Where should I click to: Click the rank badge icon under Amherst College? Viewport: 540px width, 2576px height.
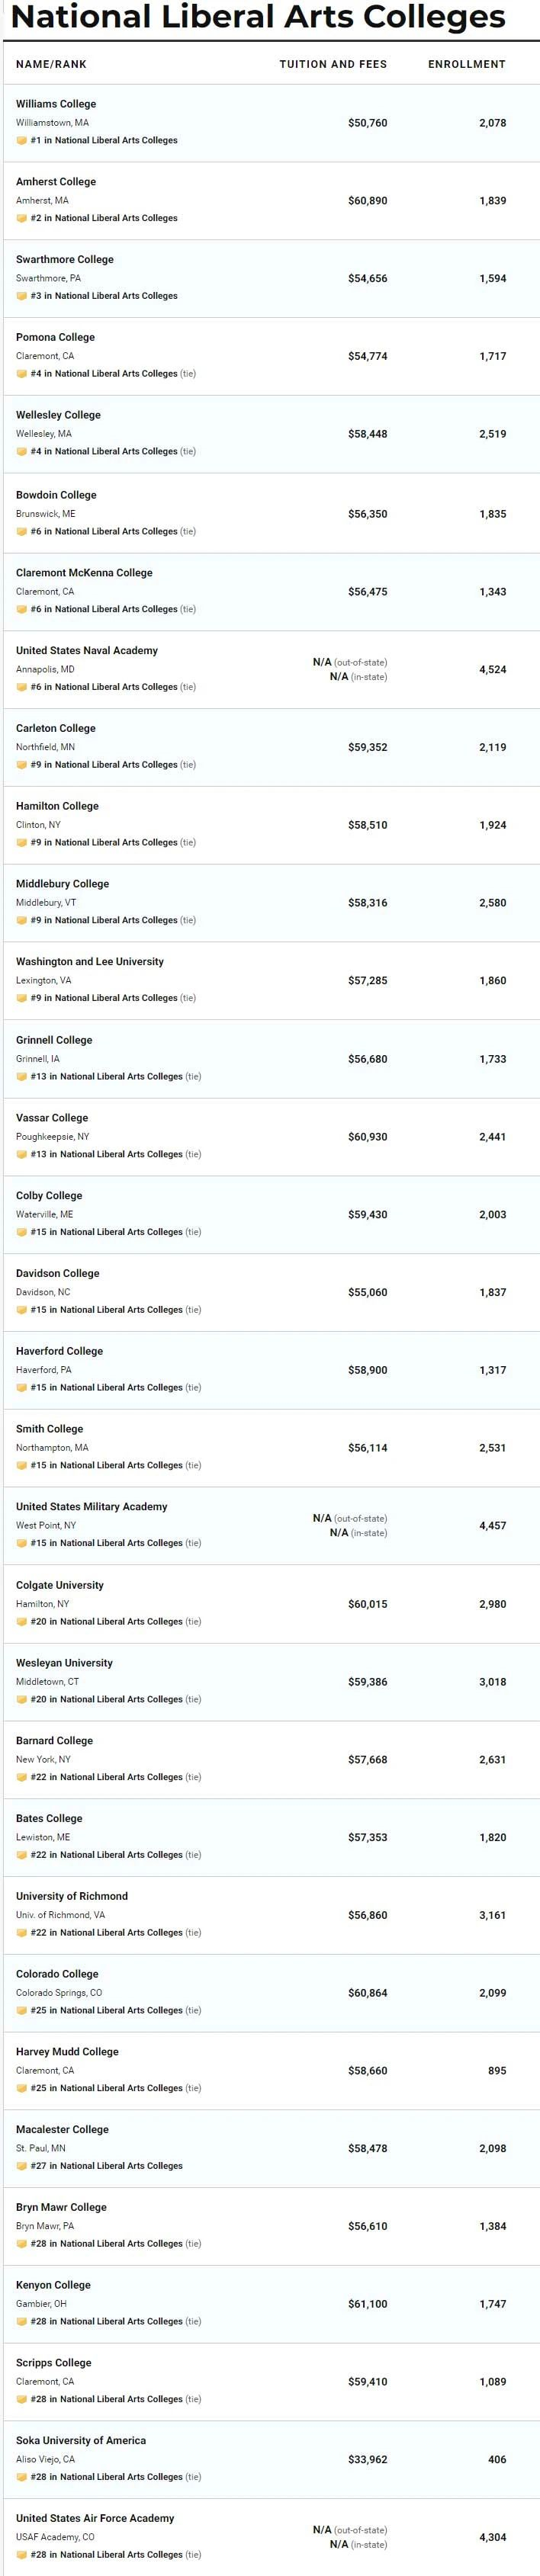point(21,218)
